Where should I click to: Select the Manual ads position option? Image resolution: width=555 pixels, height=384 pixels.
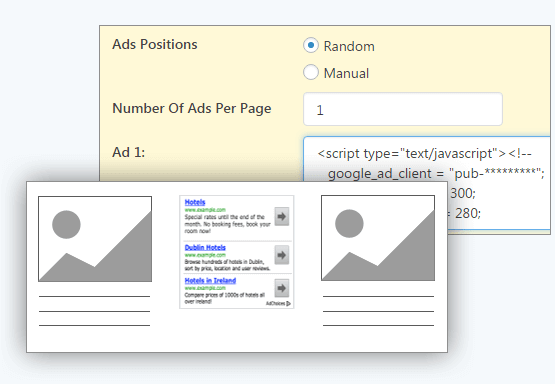pos(311,72)
